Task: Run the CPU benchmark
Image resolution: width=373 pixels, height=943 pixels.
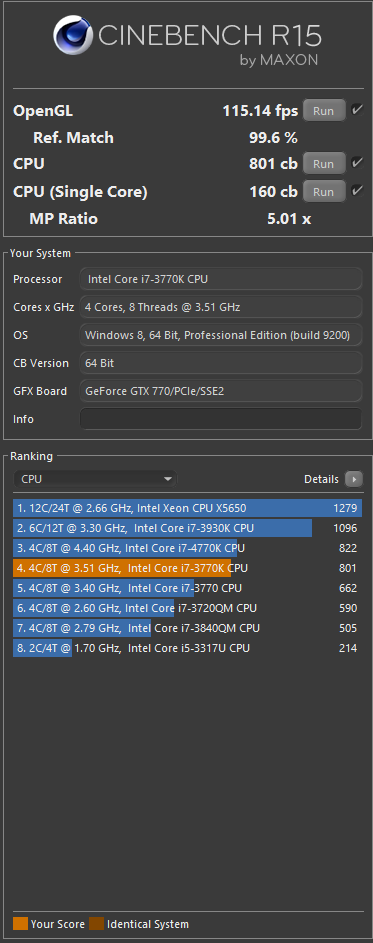Action: [x=324, y=164]
